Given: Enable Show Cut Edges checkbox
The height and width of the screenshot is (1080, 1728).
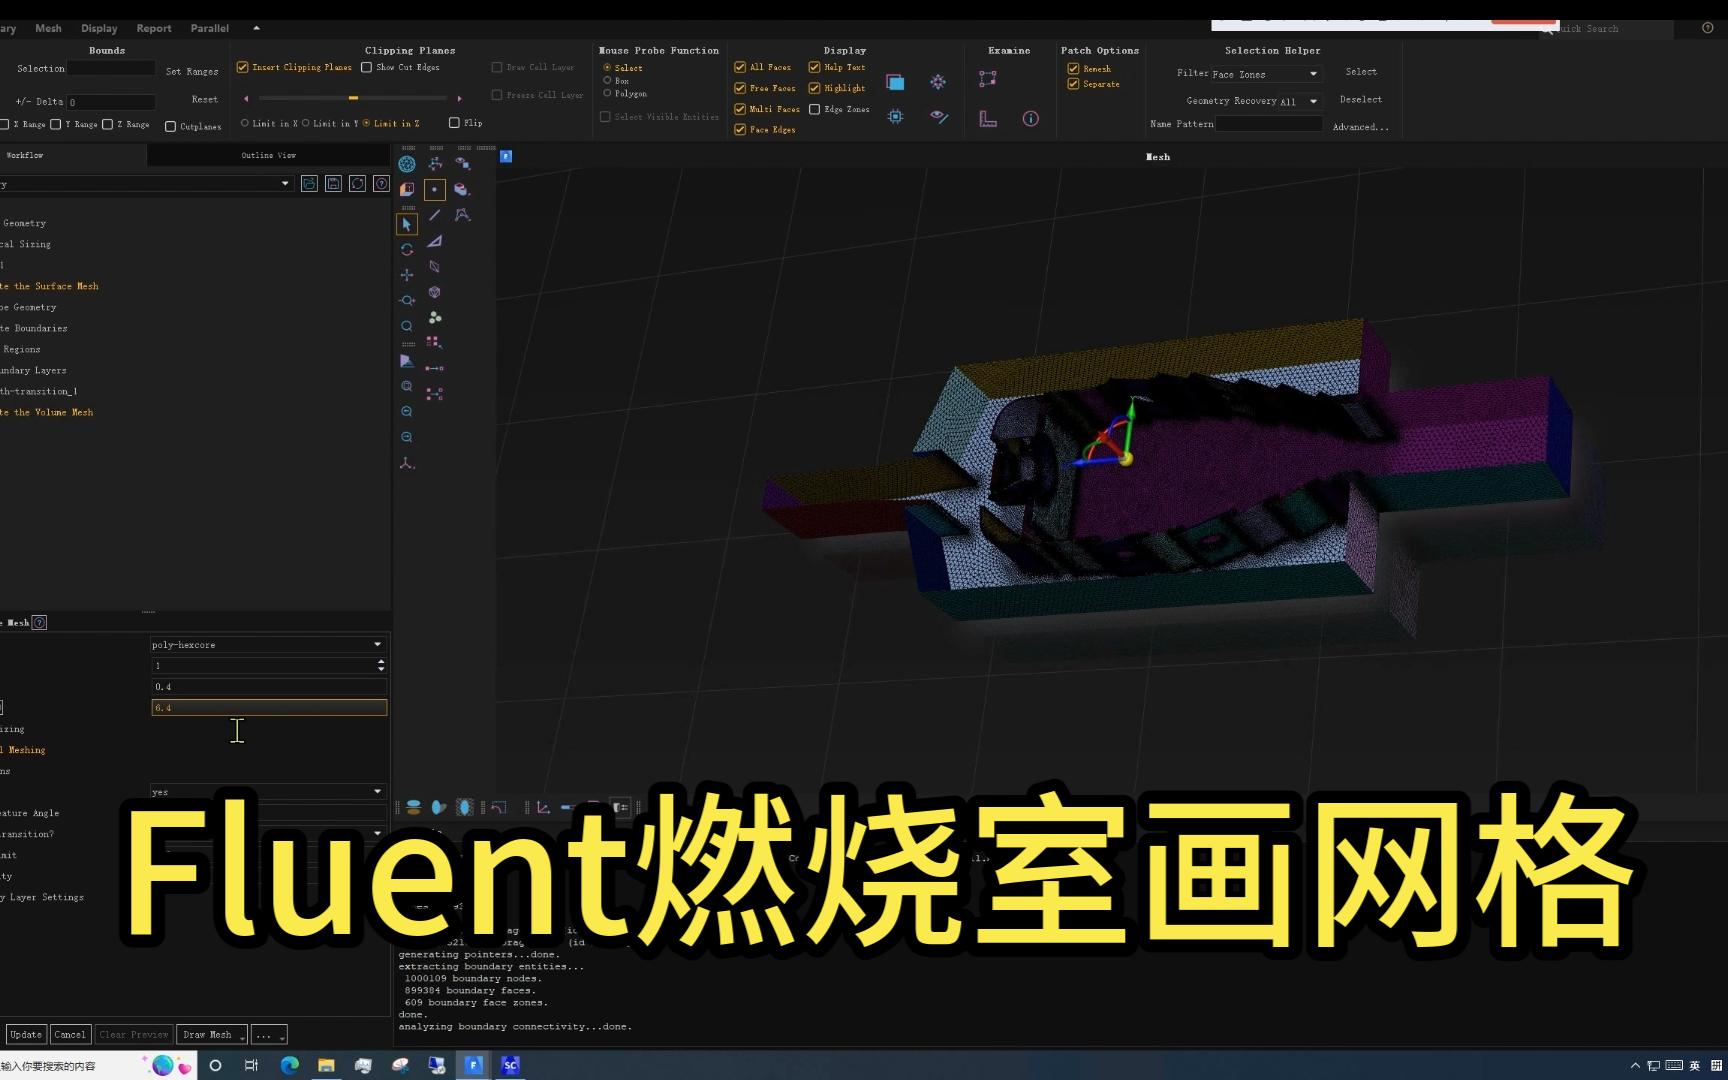Looking at the screenshot, I should click(366, 67).
